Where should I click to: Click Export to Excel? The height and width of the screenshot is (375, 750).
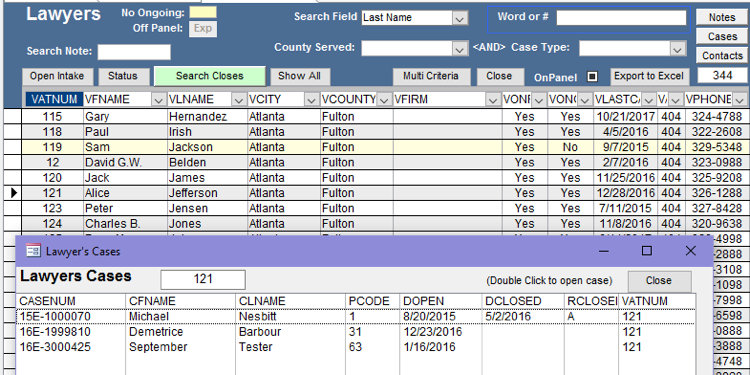[650, 76]
